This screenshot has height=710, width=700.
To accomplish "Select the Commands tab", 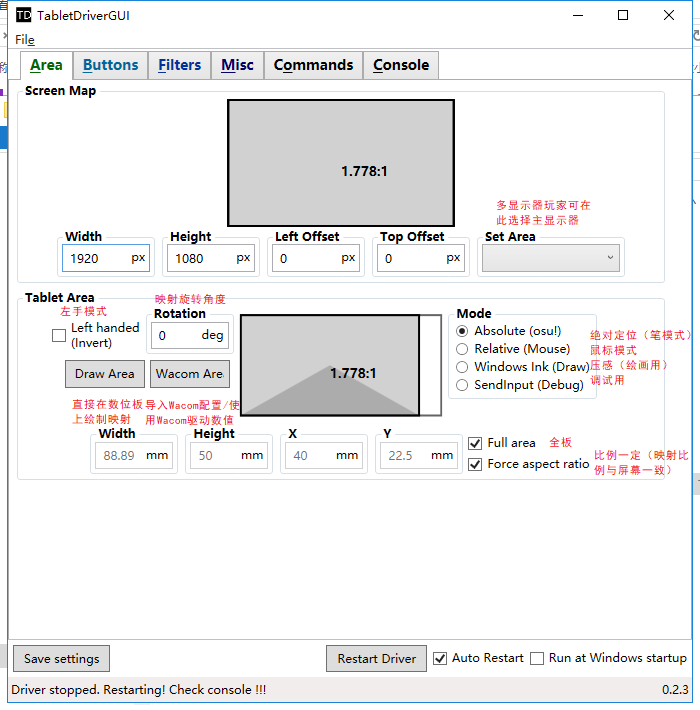I will (x=313, y=65).
